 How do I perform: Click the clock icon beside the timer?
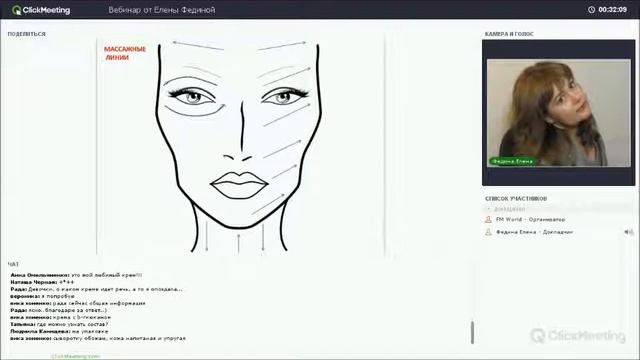(x=591, y=9)
